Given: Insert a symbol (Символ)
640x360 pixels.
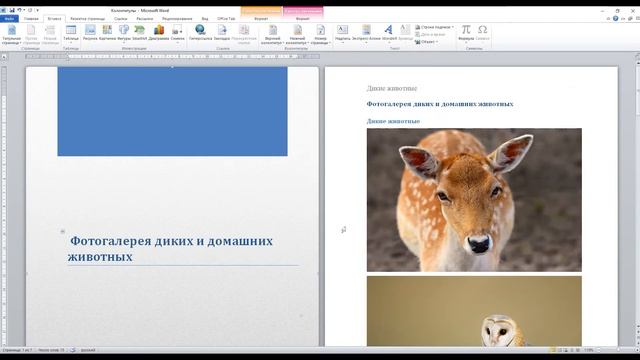Looking at the screenshot, I should 482,33.
